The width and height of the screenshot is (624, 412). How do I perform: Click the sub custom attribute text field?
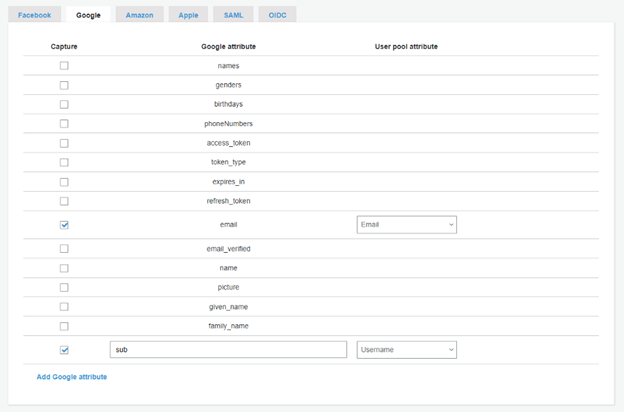point(228,350)
